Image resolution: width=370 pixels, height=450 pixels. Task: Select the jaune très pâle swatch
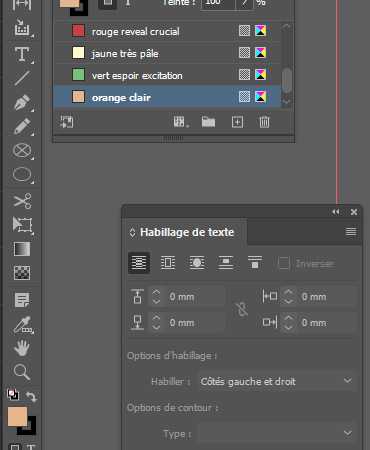[167, 53]
